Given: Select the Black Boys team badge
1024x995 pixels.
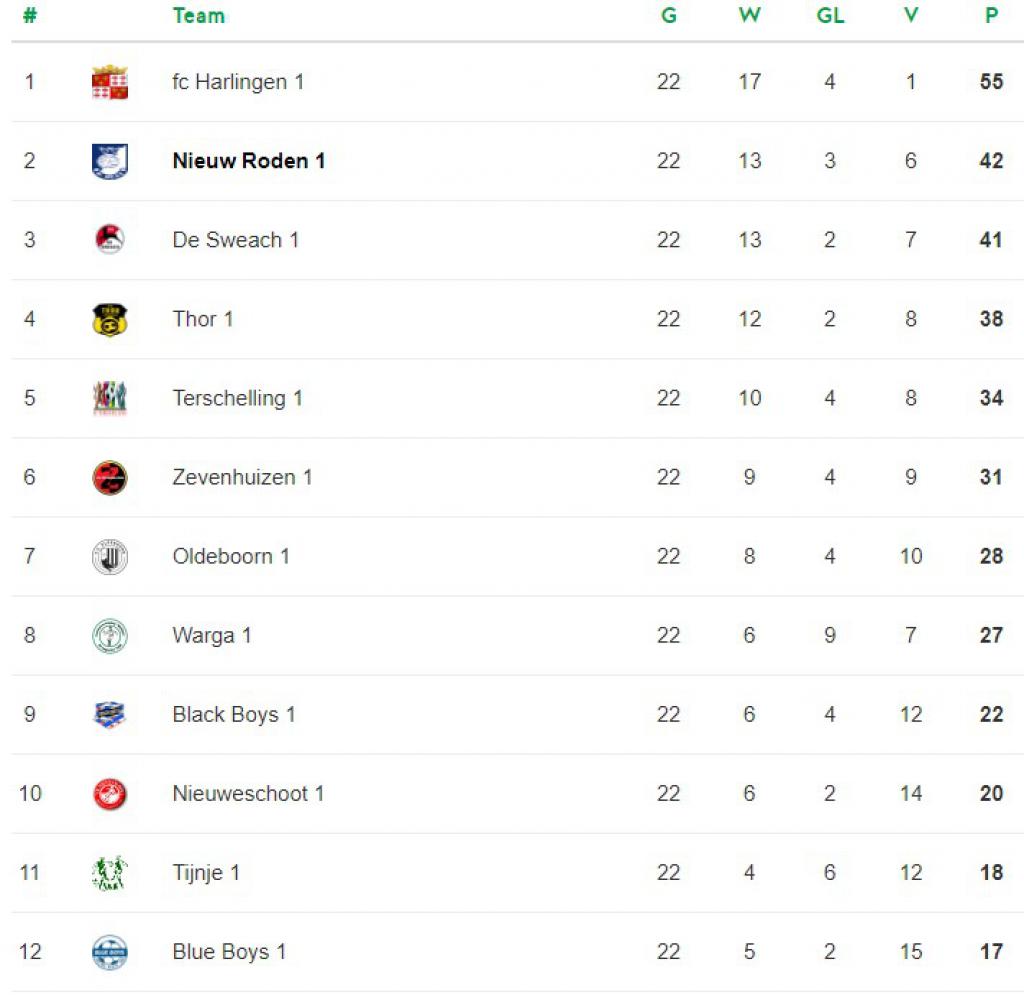Looking at the screenshot, I should pos(110,714).
